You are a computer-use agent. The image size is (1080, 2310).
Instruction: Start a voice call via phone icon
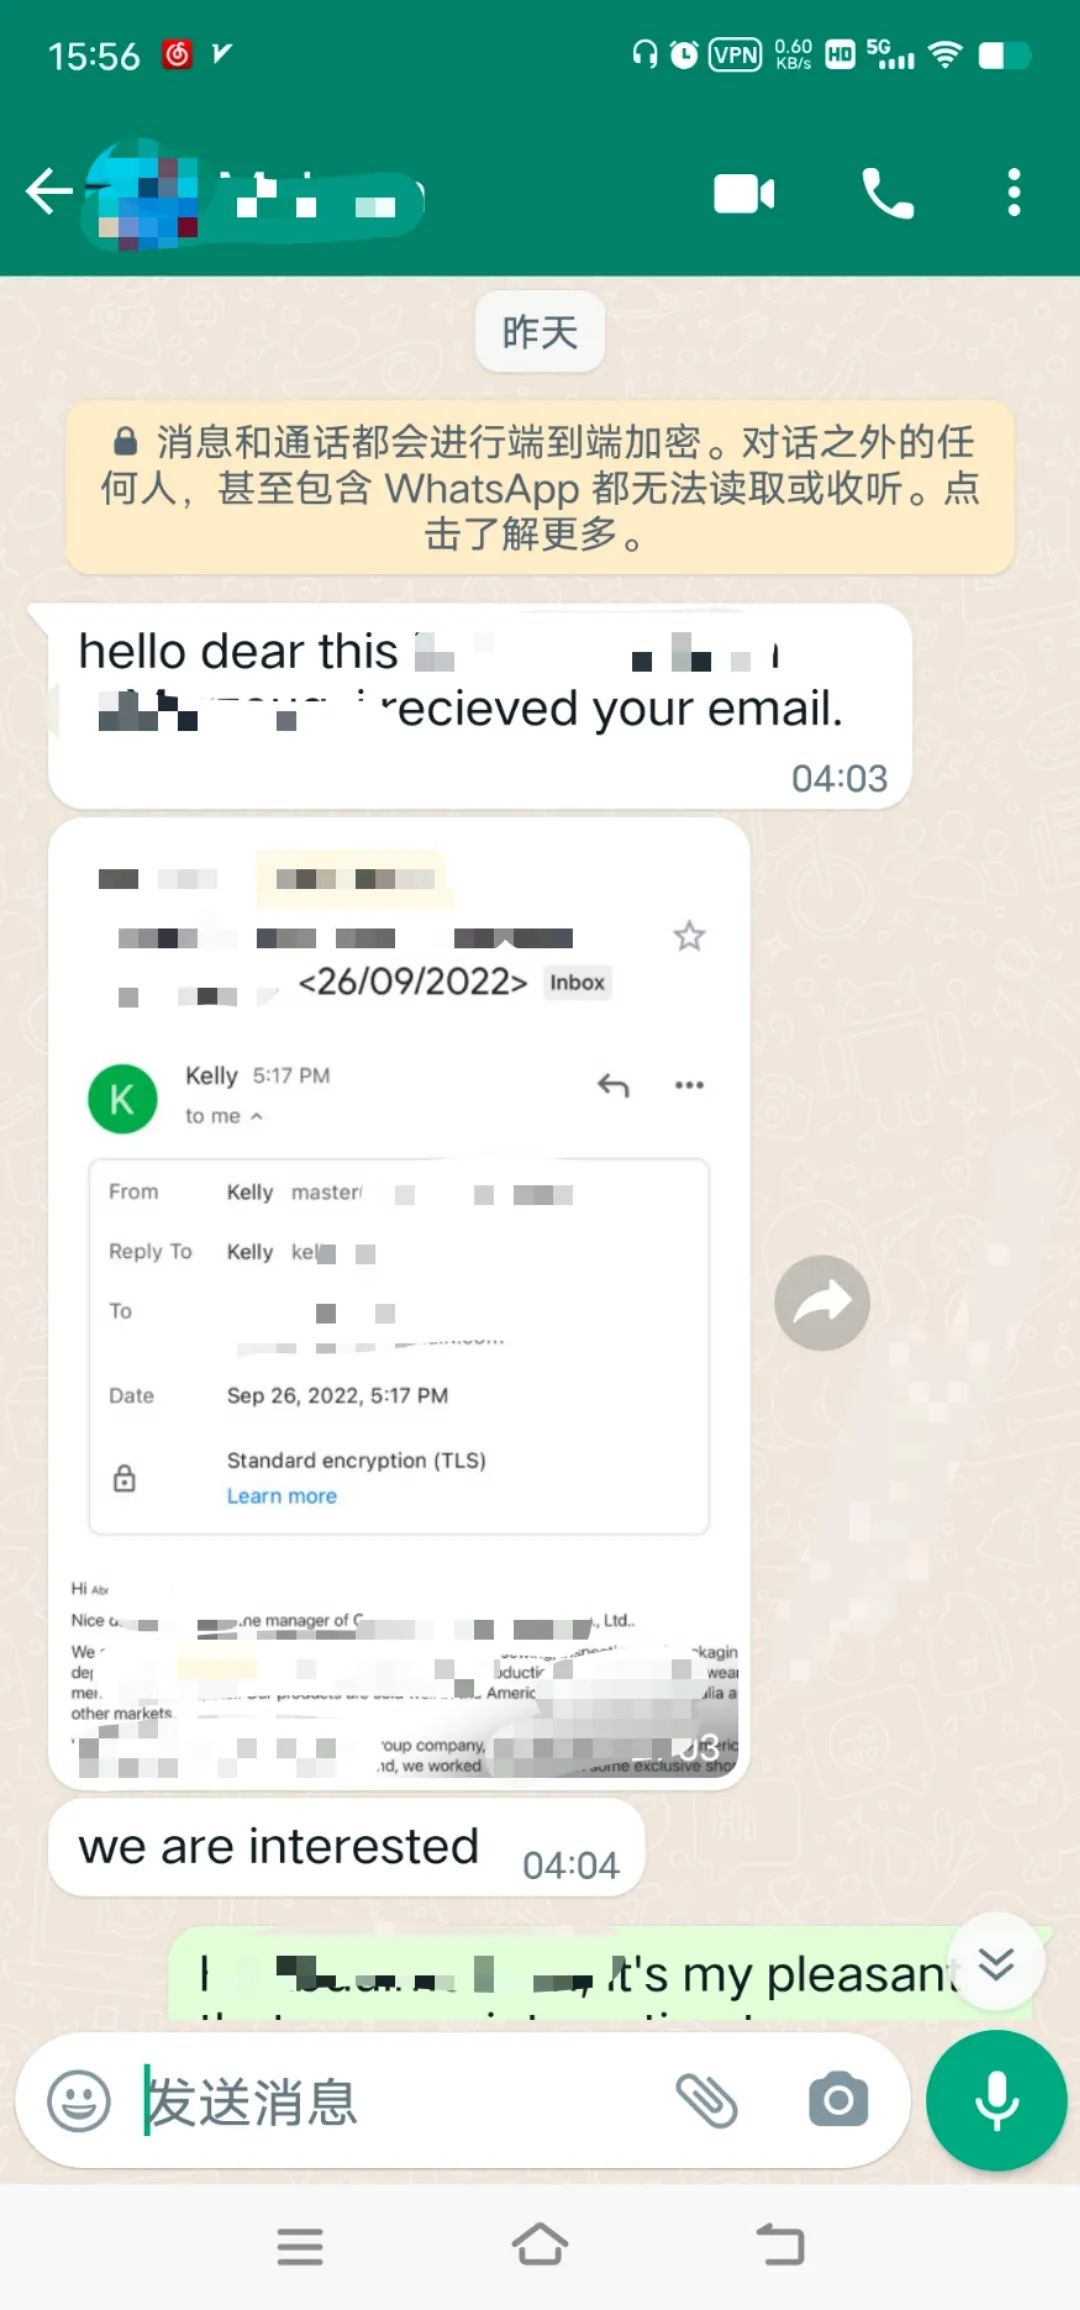887,194
